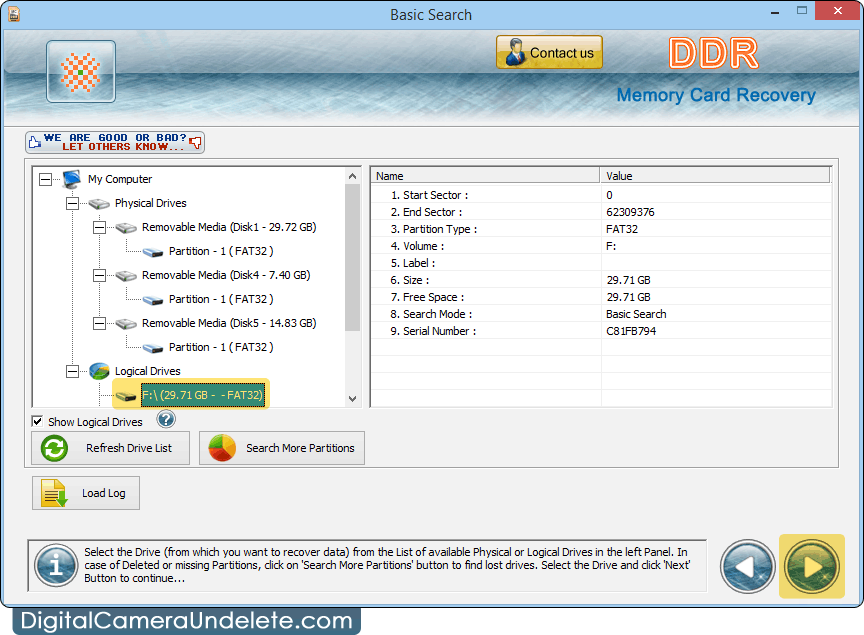Go back with the blue Back arrow
This screenshot has width=864, height=635.
[748, 567]
